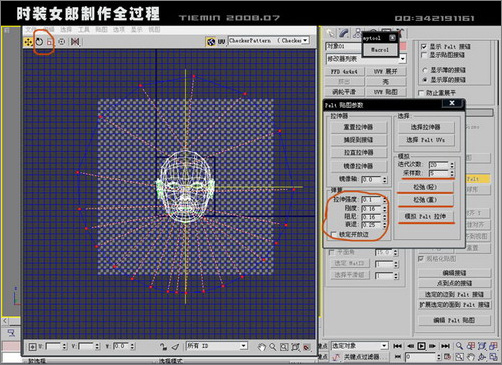Click Zoom Region icon in UVW editor
The width and height of the screenshot is (502, 365).
[x=284, y=347]
